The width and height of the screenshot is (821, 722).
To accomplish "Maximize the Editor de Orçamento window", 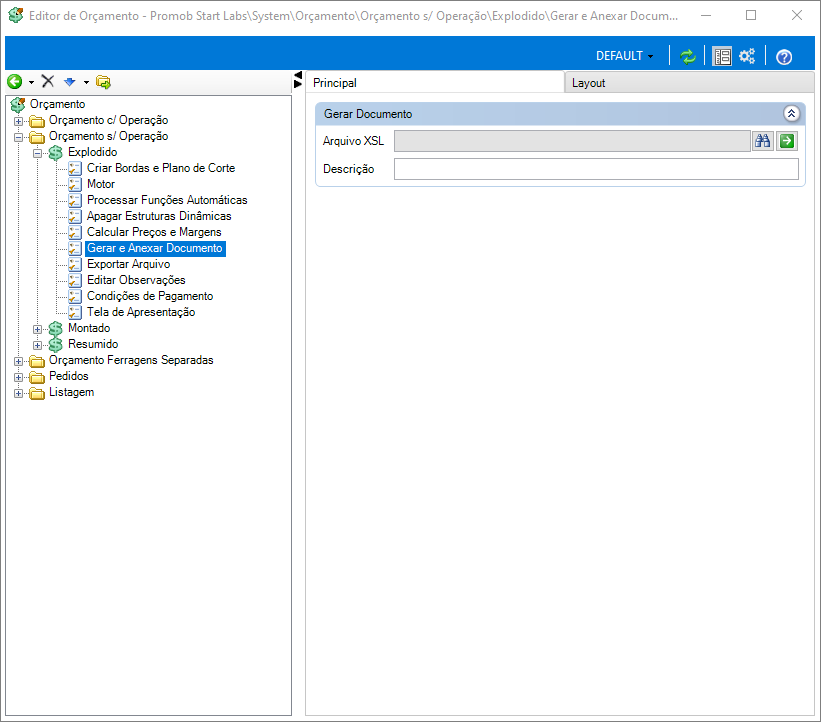I will [751, 16].
